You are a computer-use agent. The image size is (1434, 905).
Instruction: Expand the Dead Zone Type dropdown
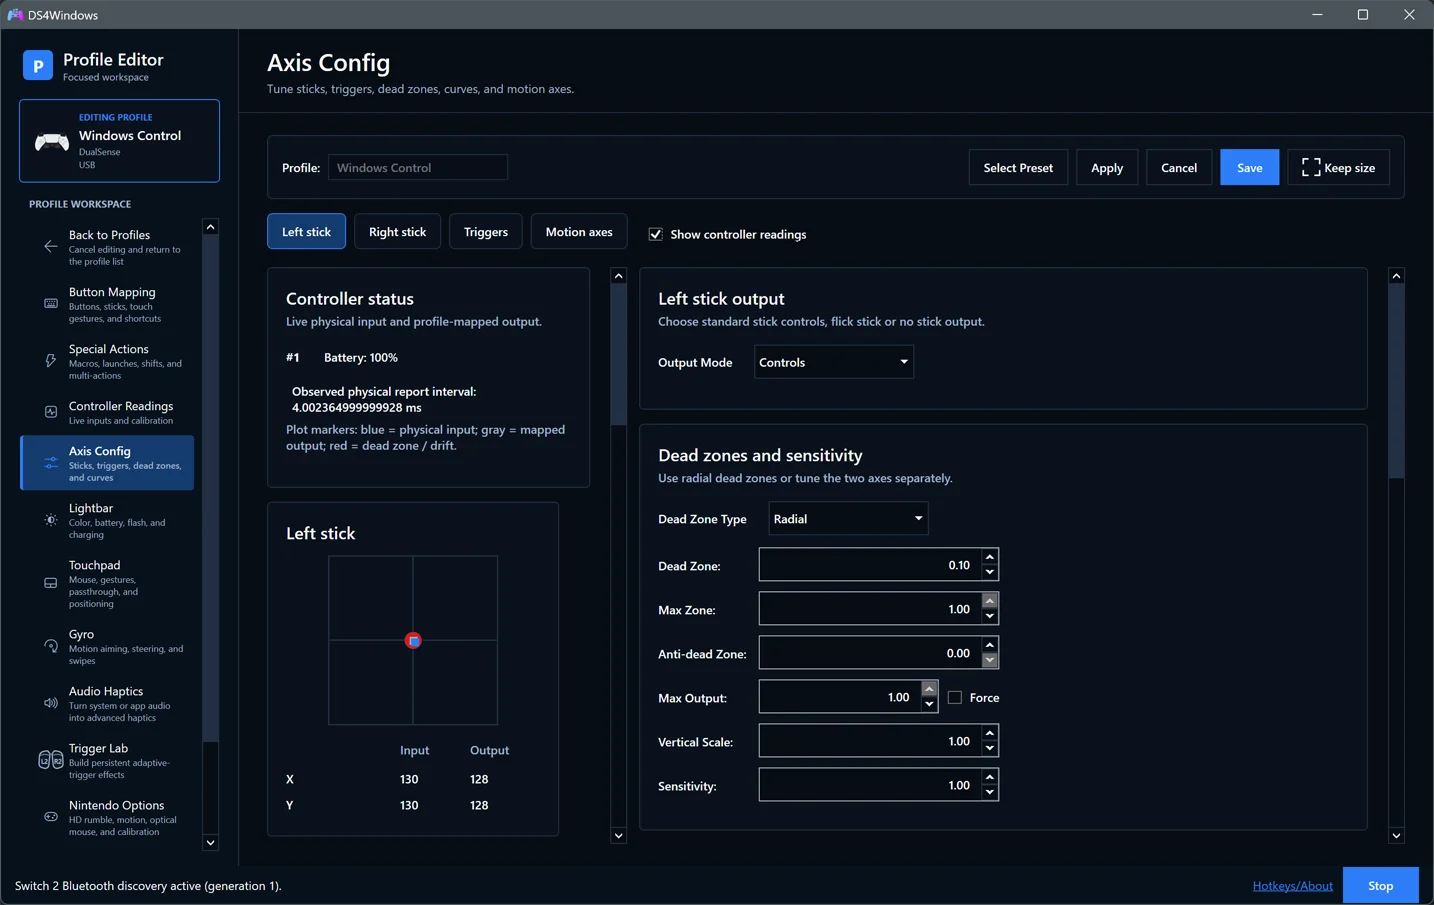[x=848, y=519]
